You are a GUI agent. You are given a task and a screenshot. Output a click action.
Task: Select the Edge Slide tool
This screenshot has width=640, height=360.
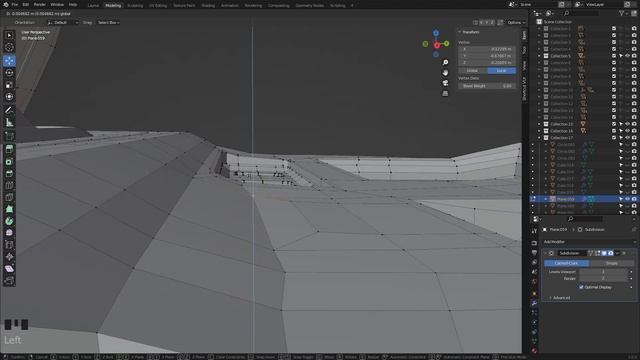click(x=9, y=244)
